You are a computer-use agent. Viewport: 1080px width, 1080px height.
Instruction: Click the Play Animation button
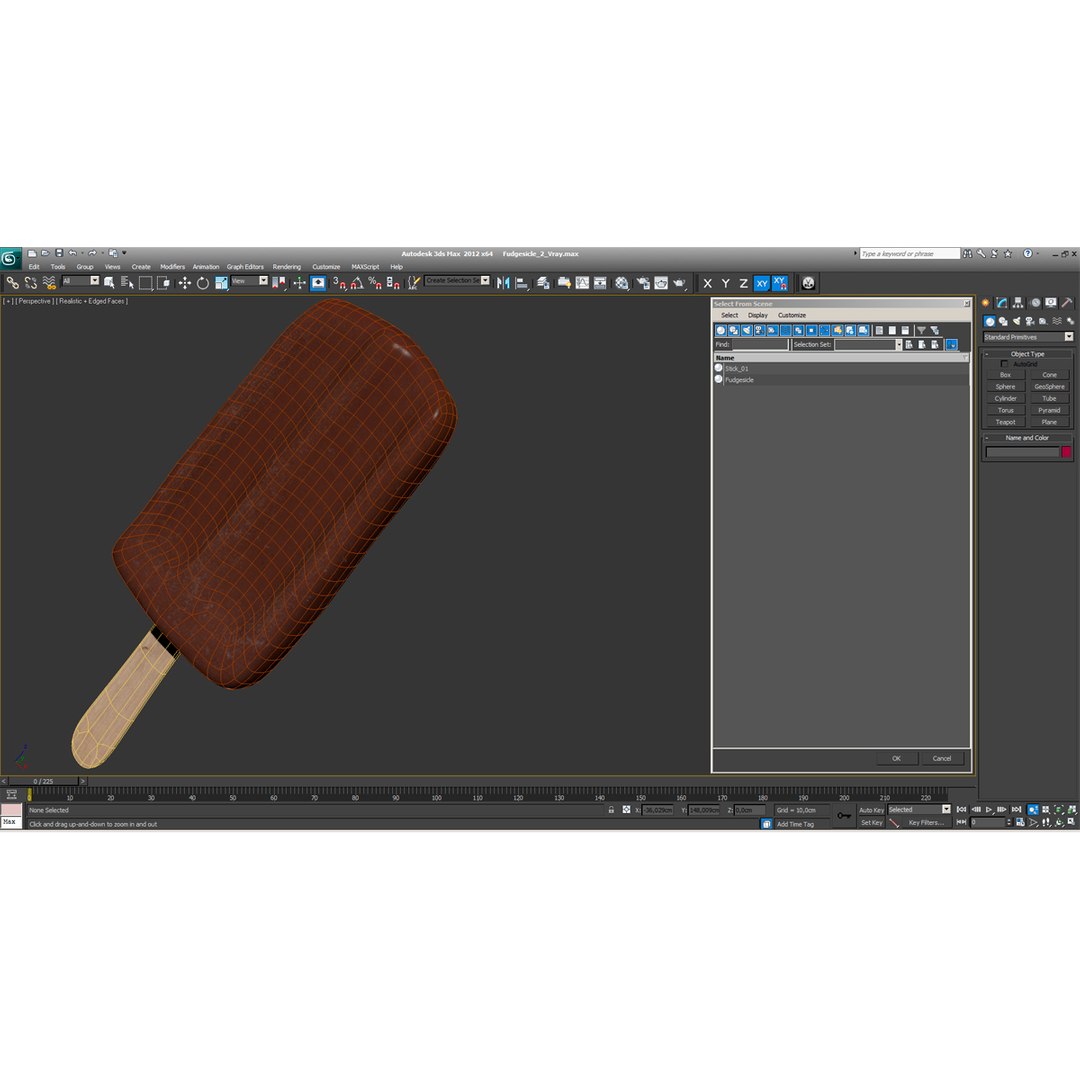tap(989, 809)
